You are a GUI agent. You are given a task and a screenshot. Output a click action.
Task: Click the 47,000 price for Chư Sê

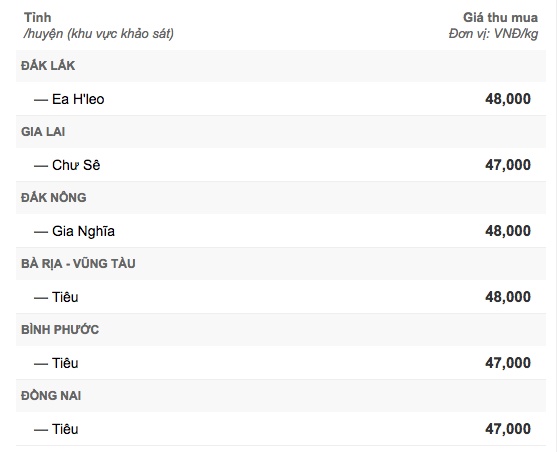pos(508,165)
